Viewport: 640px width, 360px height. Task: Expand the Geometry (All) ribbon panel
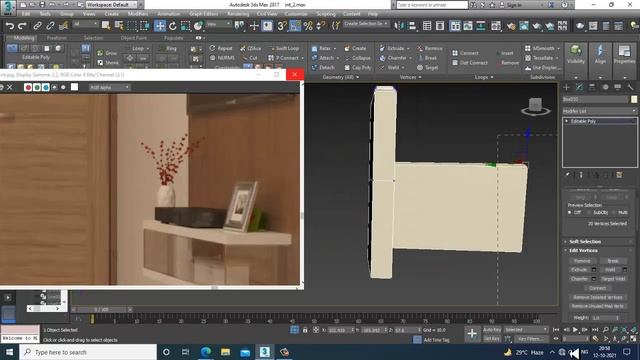[x=340, y=77]
